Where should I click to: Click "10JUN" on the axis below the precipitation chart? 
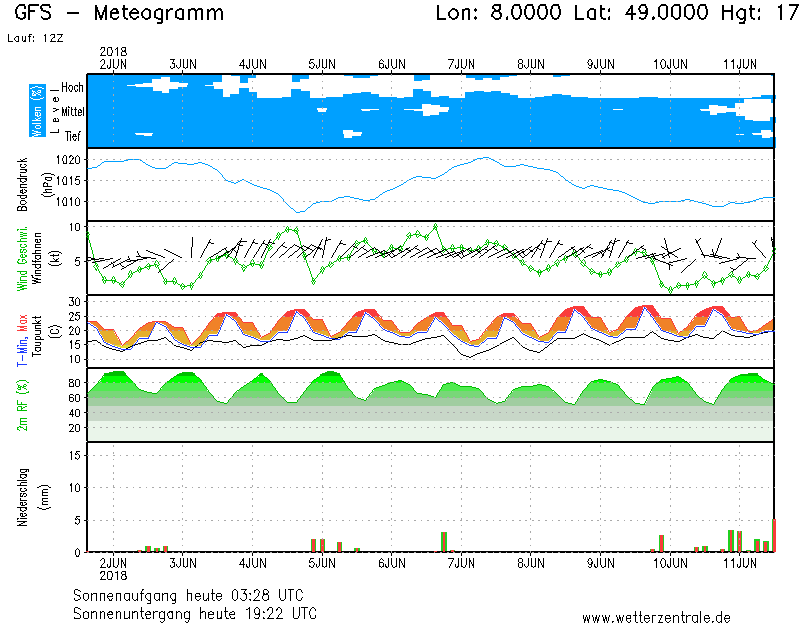(670, 563)
